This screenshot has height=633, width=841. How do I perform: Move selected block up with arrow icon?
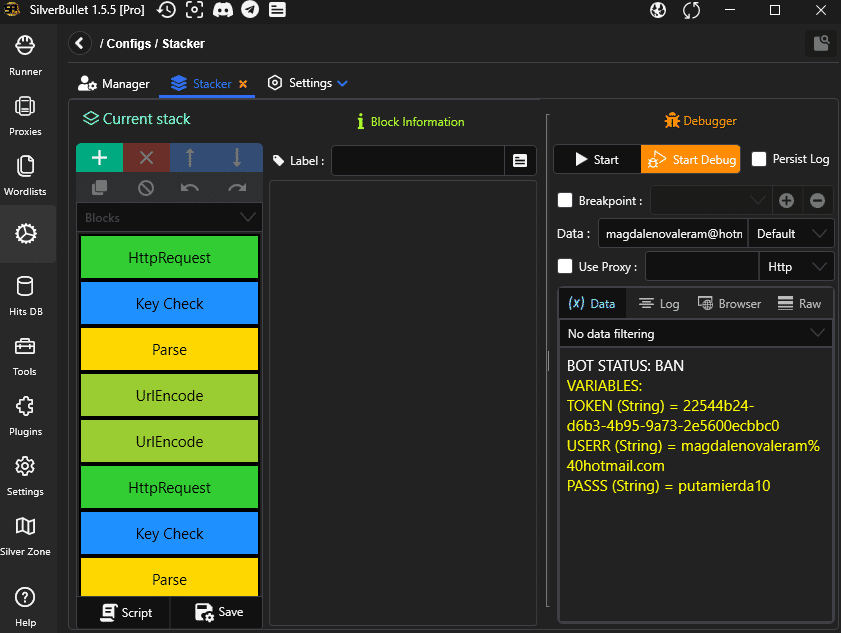click(x=191, y=158)
